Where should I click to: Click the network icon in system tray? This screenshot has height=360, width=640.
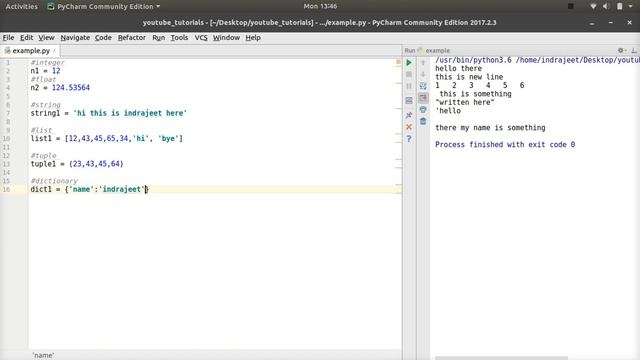tap(593, 6)
